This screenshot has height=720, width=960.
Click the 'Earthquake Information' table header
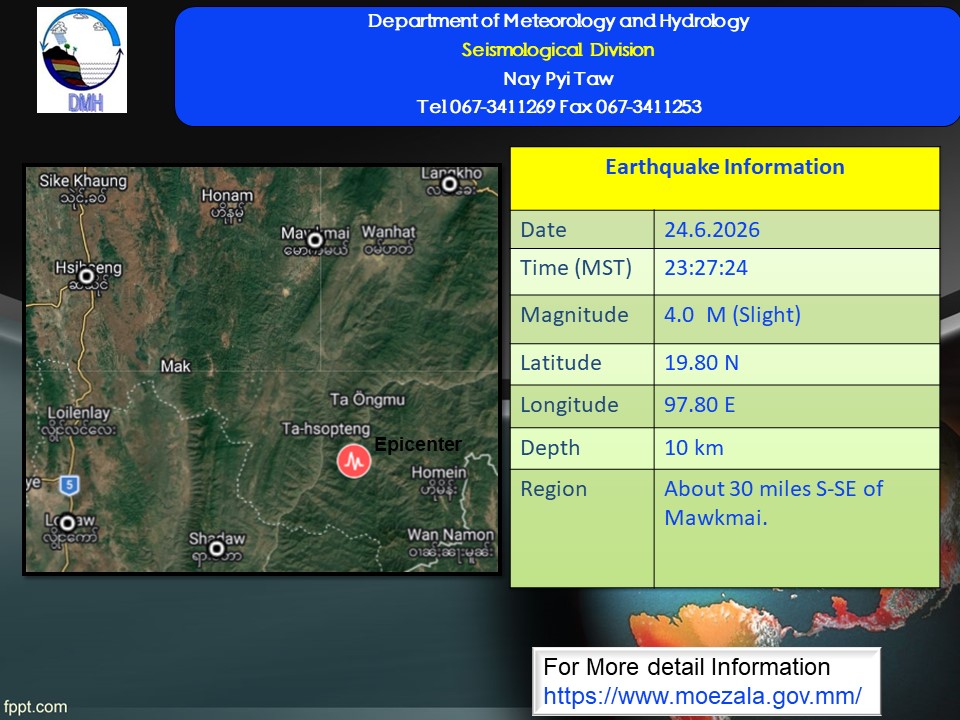[x=725, y=167]
